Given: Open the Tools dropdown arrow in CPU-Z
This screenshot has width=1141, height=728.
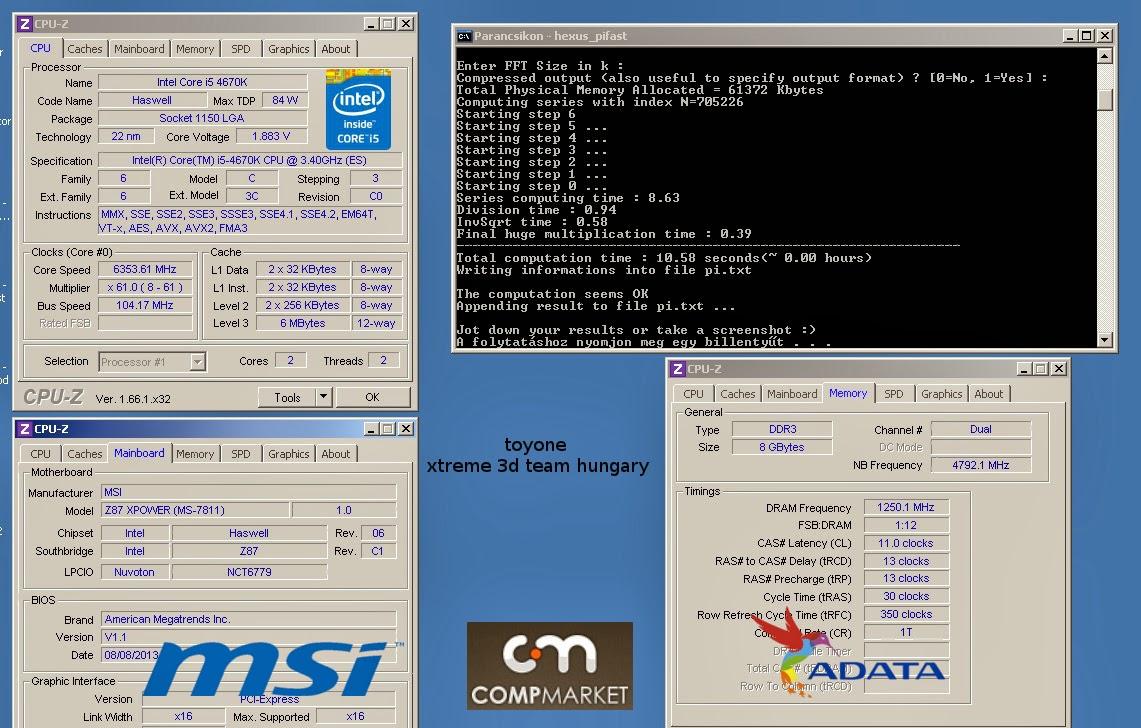Looking at the screenshot, I should [x=324, y=397].
